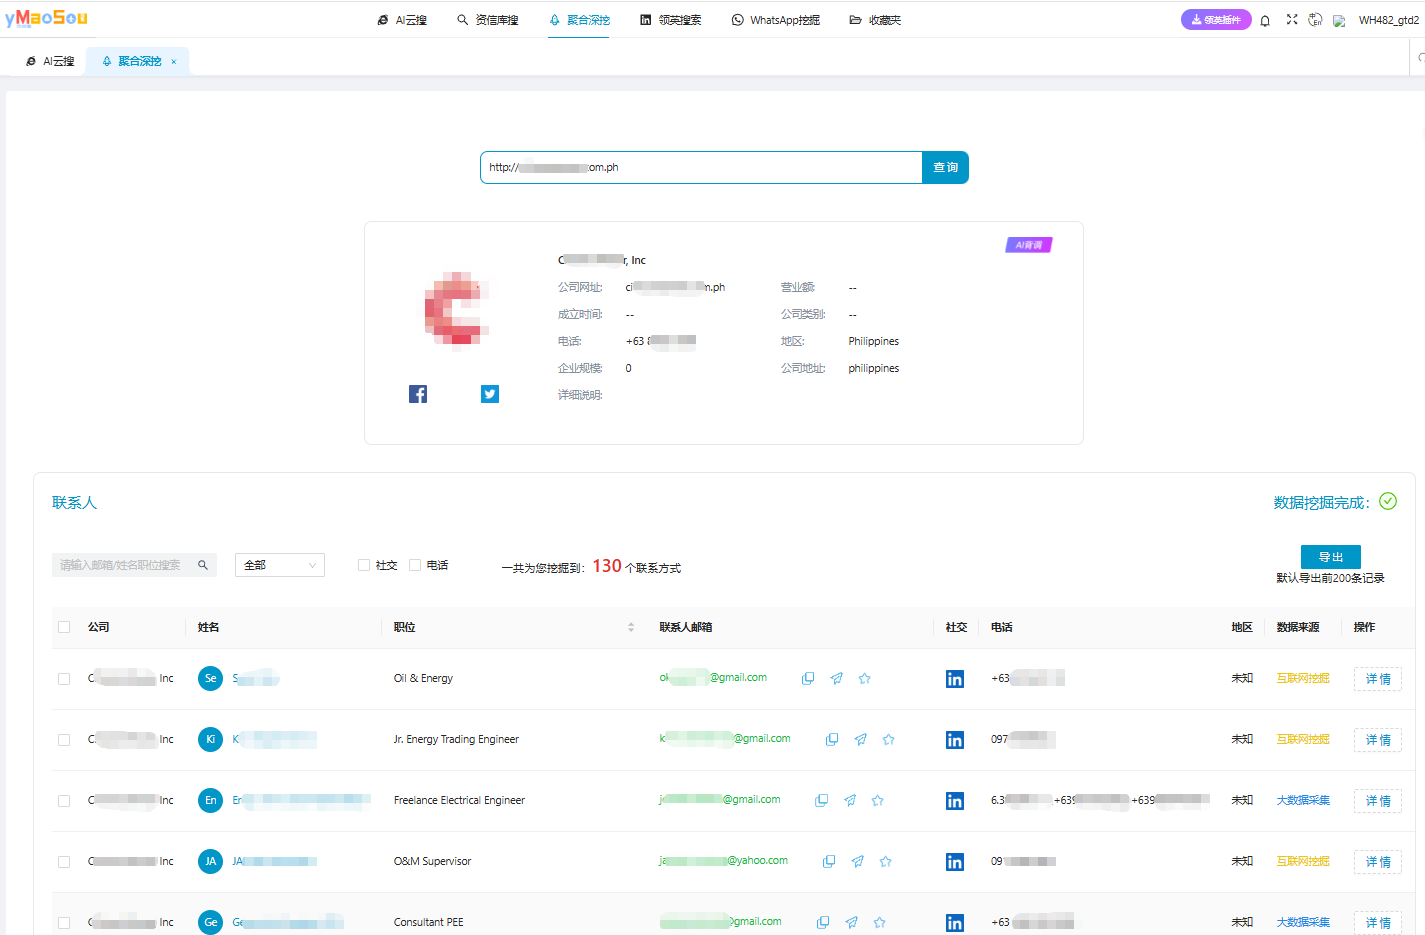
Task: Click the 查询 search button
Action: [x=945, y=167]
